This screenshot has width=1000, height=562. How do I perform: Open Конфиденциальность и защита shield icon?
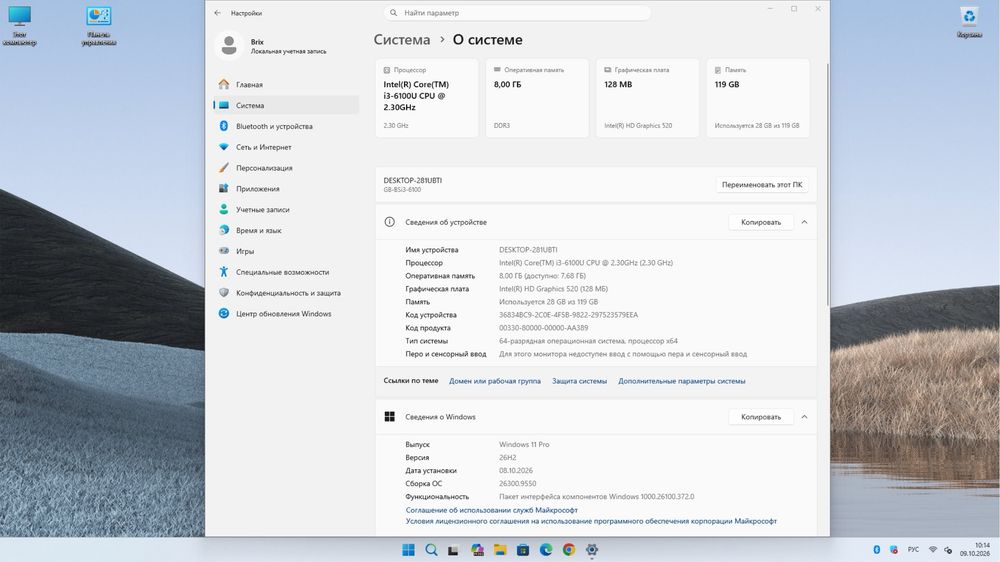pyautogui.click(x=224, y=293)
